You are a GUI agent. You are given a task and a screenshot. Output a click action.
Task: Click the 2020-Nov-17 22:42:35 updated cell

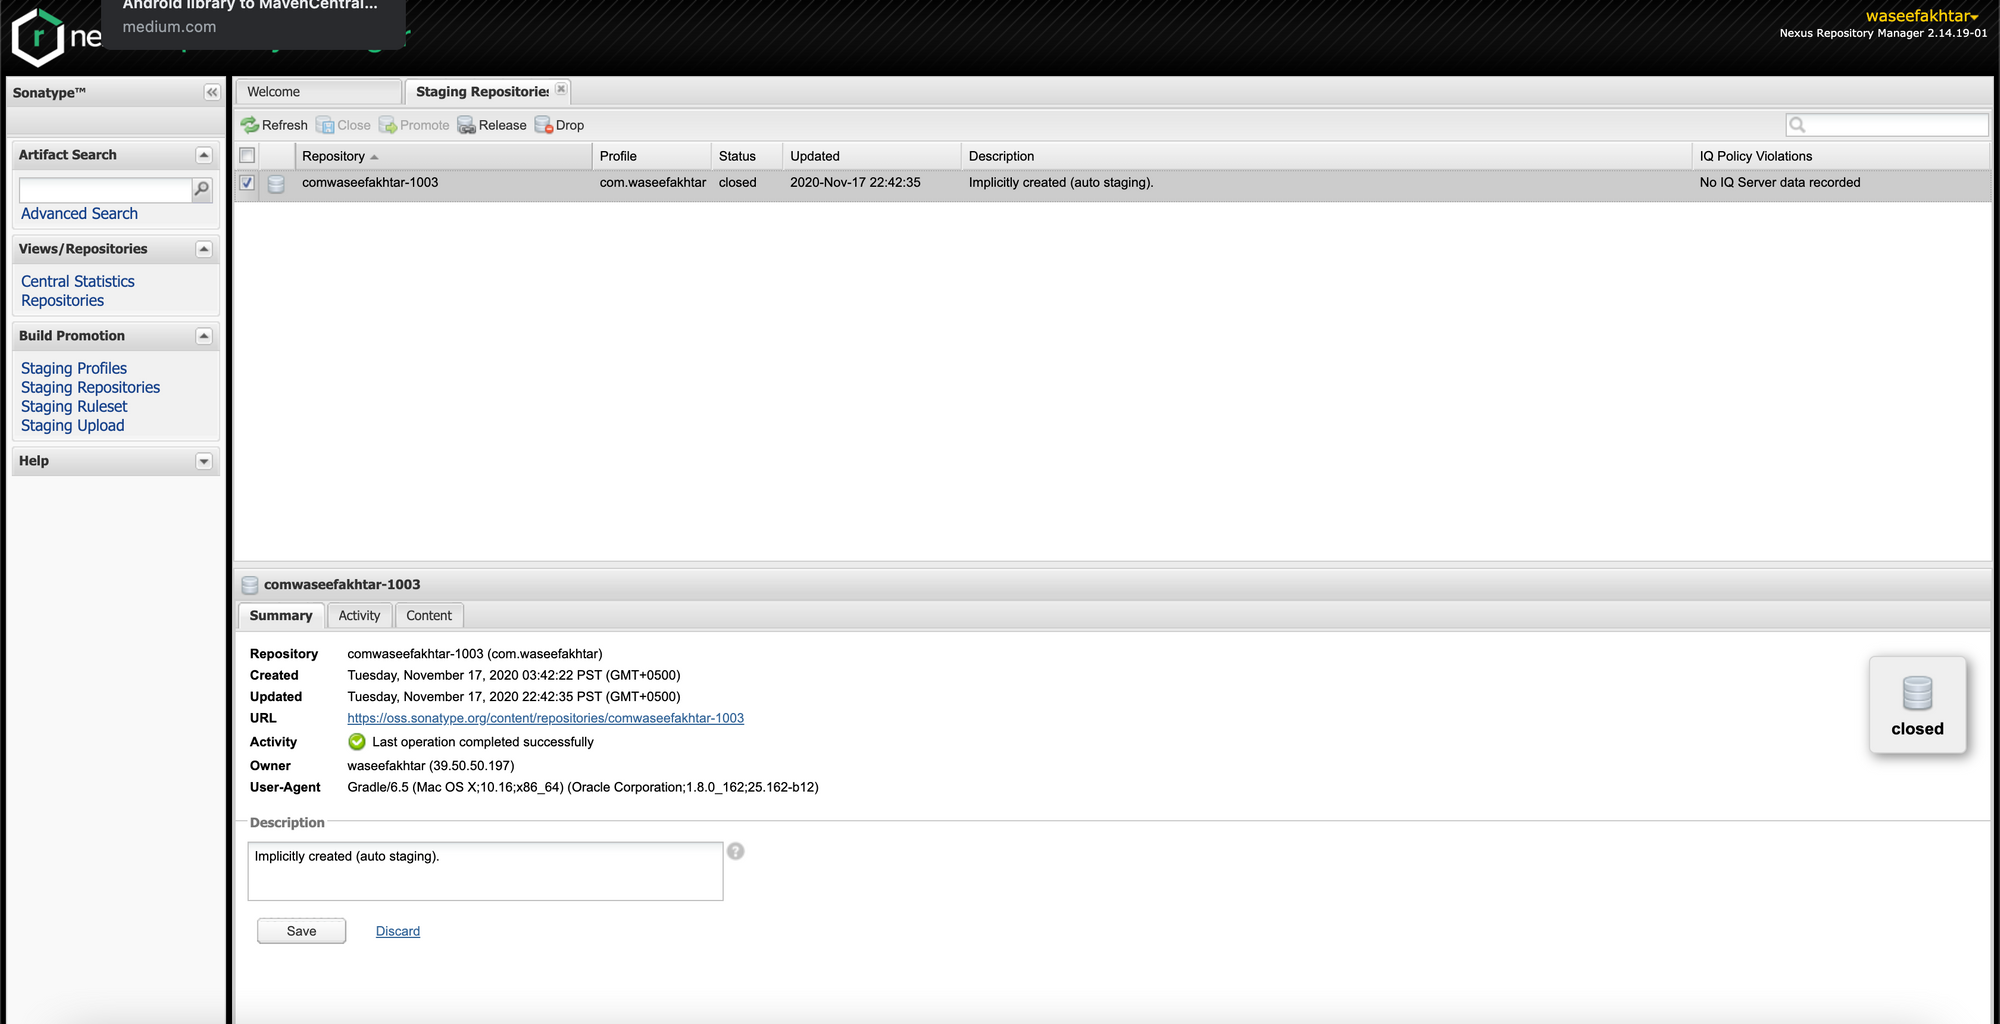(x=855, y=183)
